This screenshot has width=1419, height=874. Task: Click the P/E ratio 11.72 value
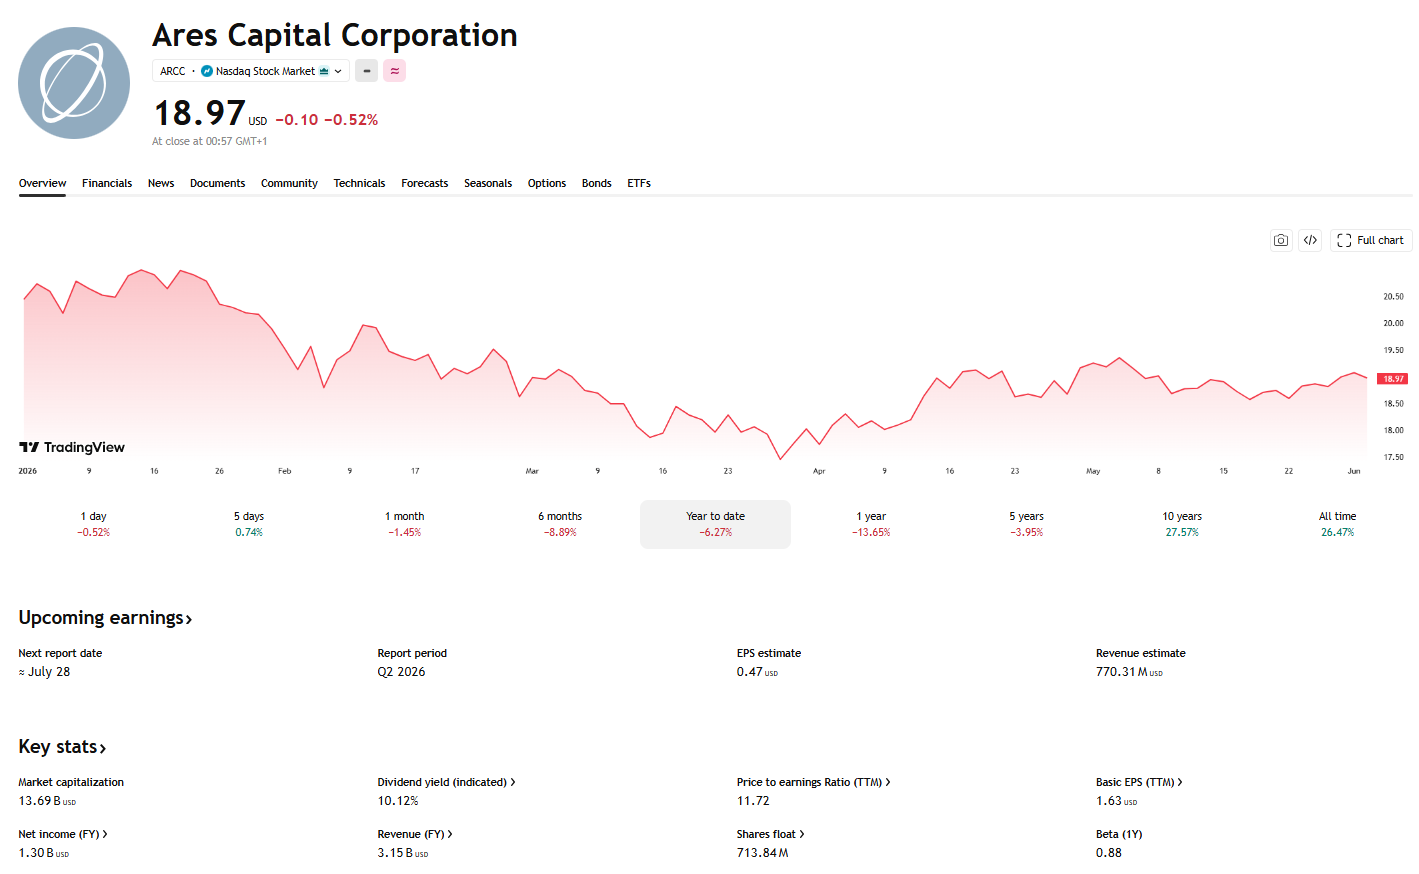pos(753,801)
